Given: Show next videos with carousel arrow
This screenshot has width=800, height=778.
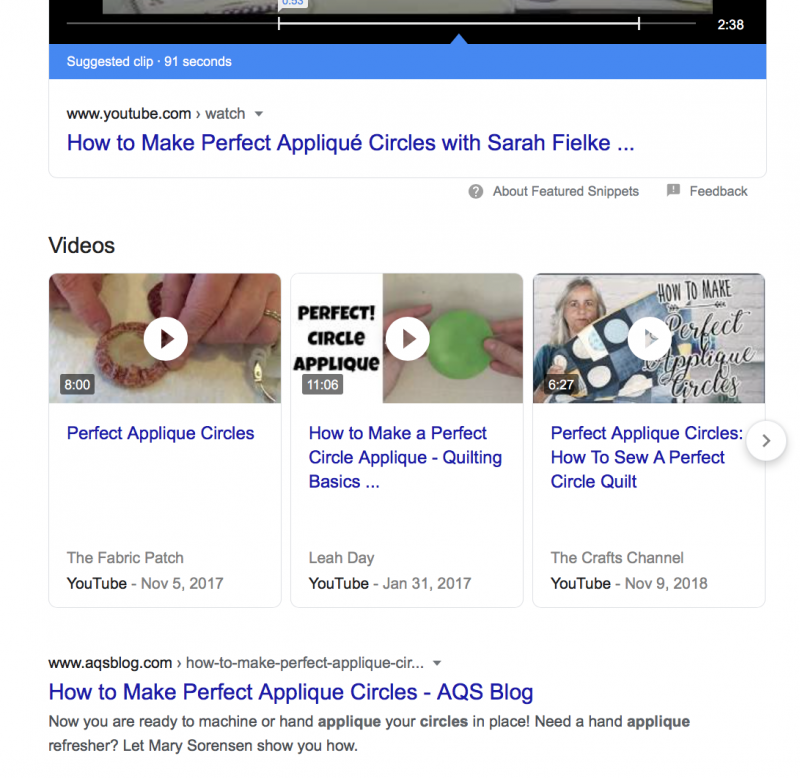Looking at the screenshot, I should click(766, 440).
